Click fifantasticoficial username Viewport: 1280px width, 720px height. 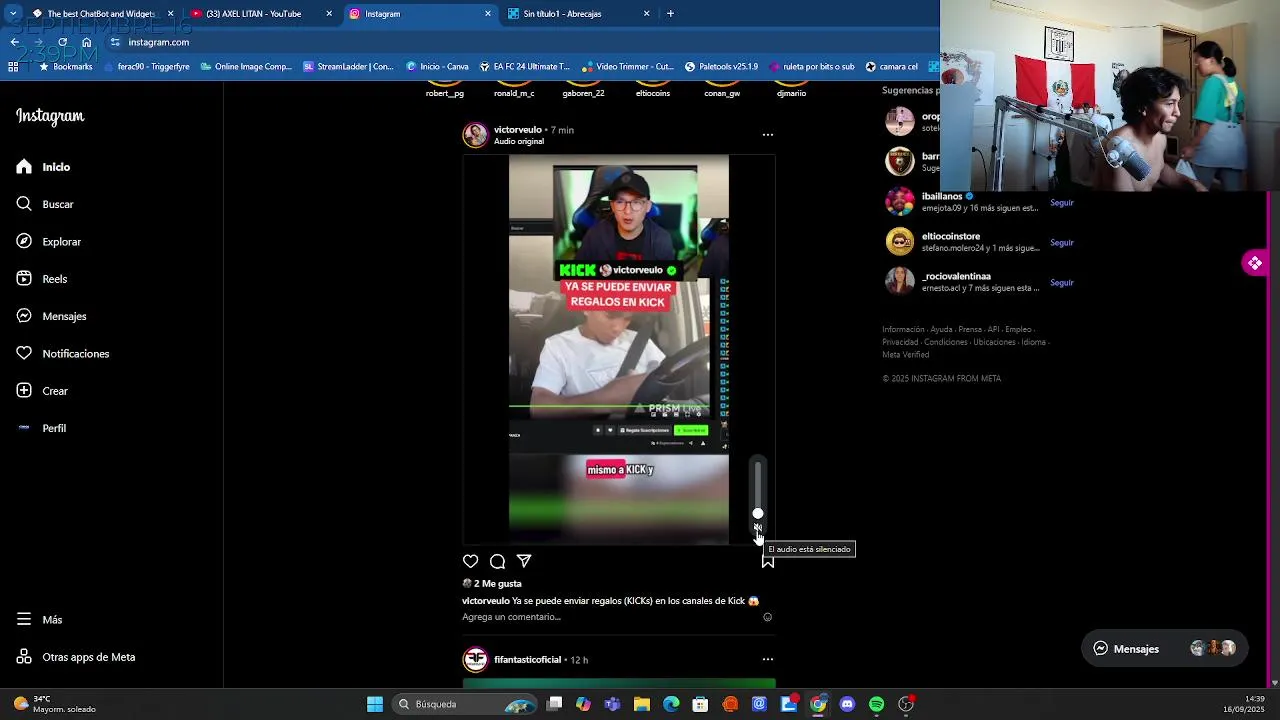[528, 660]
